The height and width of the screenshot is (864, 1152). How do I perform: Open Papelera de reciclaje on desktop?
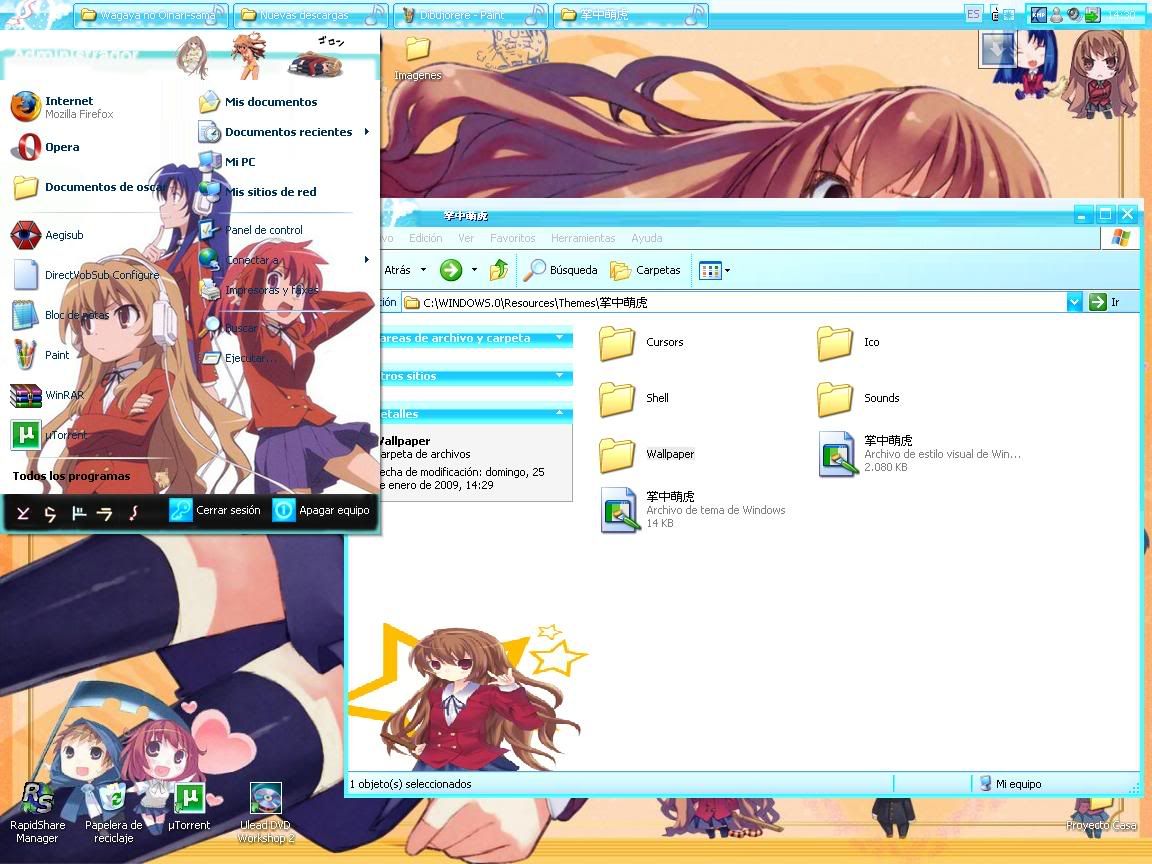pos(113,813)
